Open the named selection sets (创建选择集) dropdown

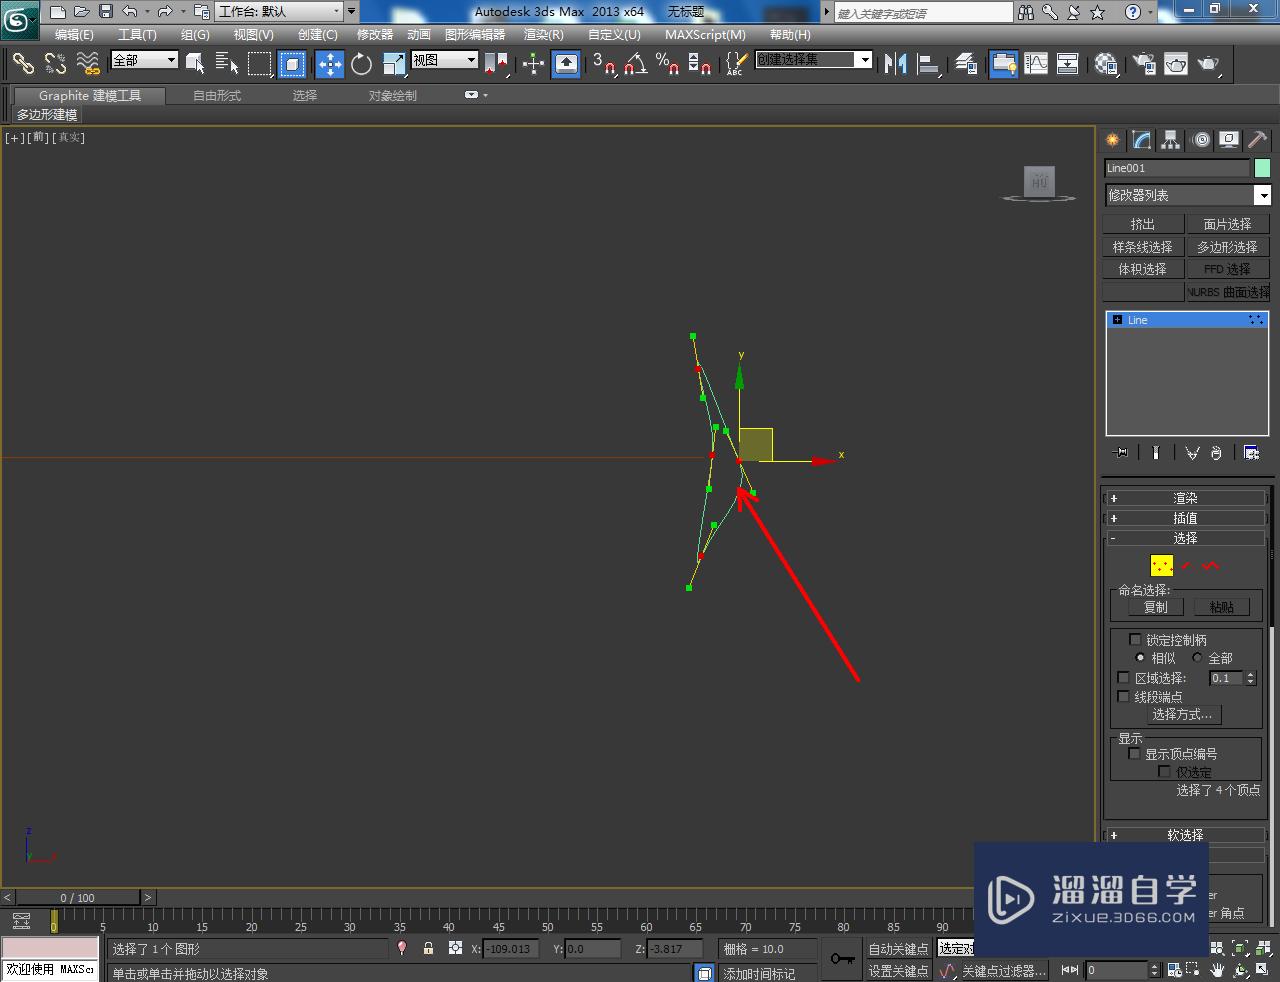(x=813, y=60)
